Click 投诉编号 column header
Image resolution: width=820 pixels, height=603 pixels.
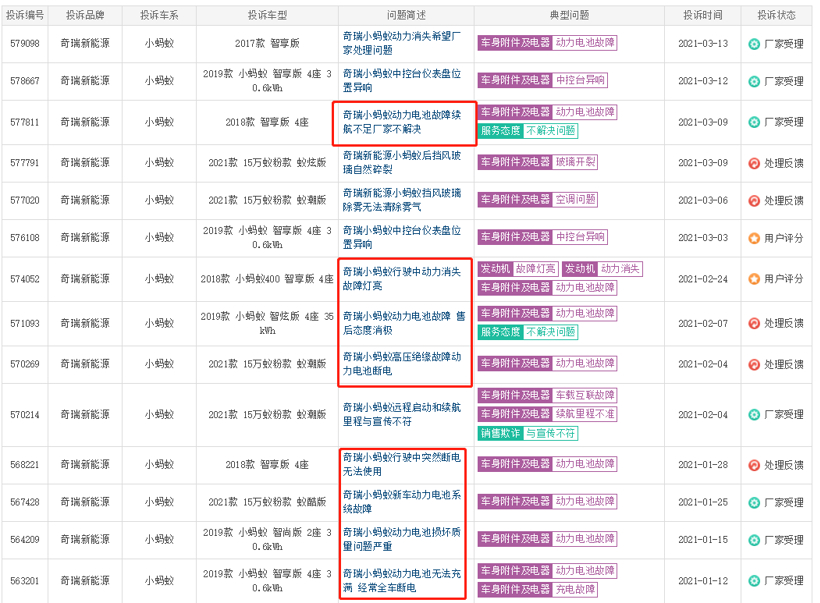pyautogui.click(x=25, y=16)
